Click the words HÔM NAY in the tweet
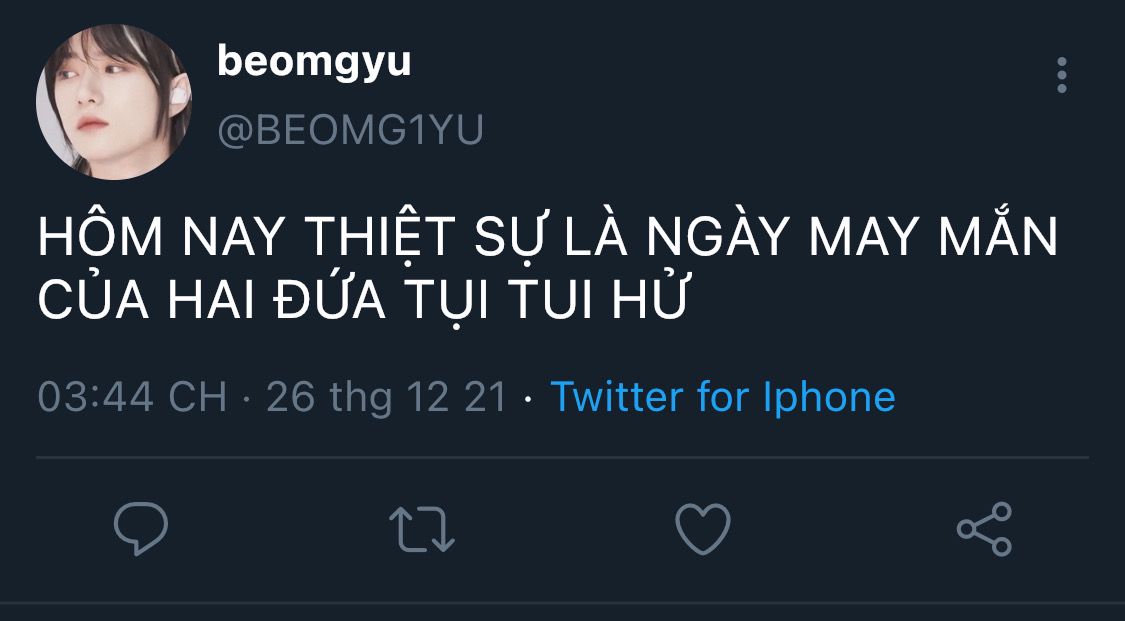1125x621 pixels. [159, 234]
